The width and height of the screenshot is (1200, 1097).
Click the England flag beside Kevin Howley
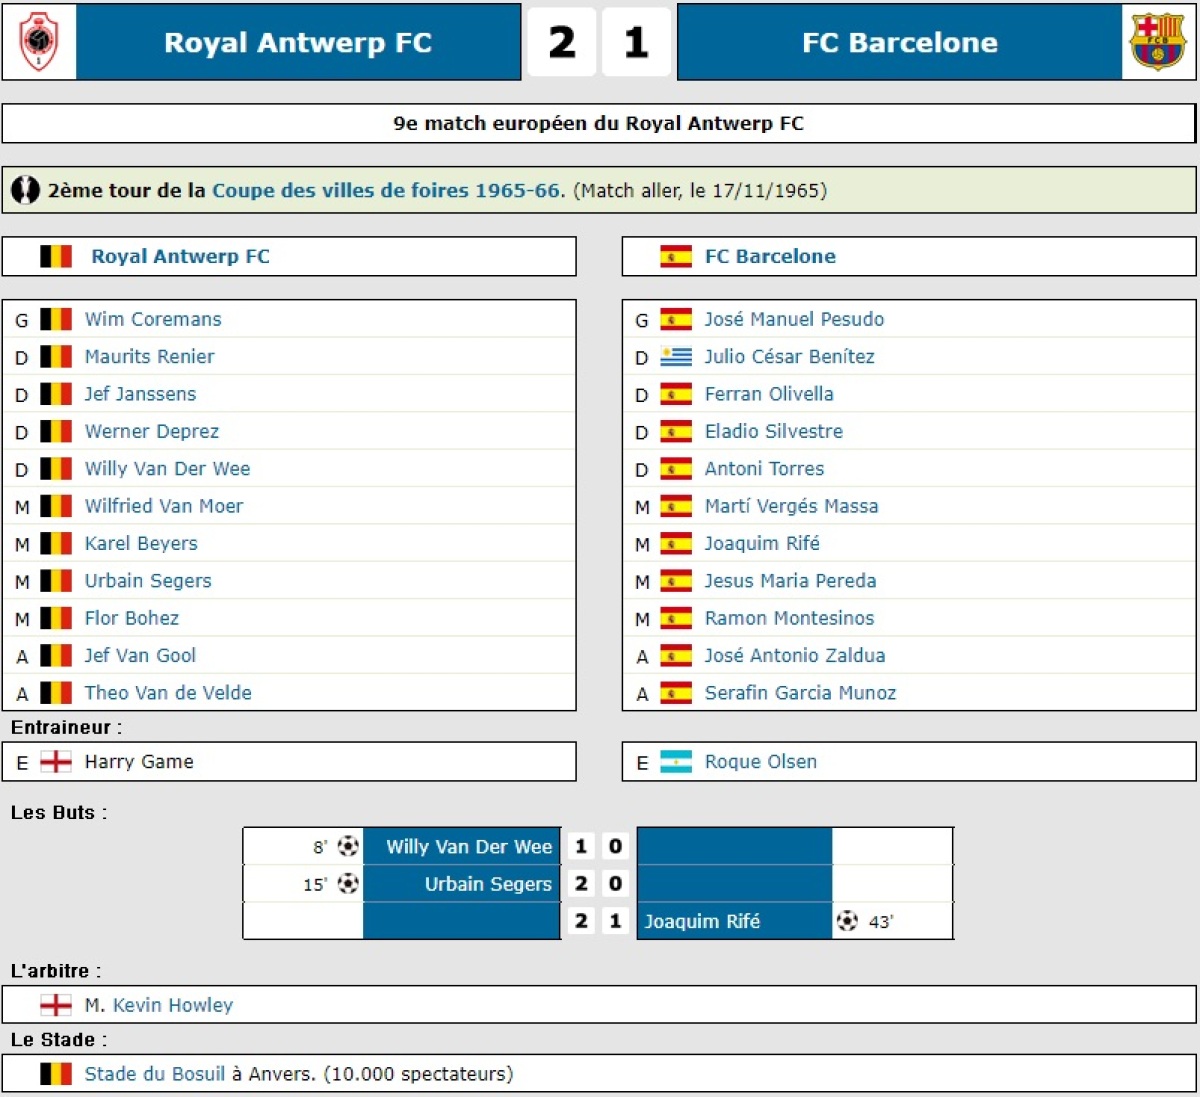(56, 1005)
